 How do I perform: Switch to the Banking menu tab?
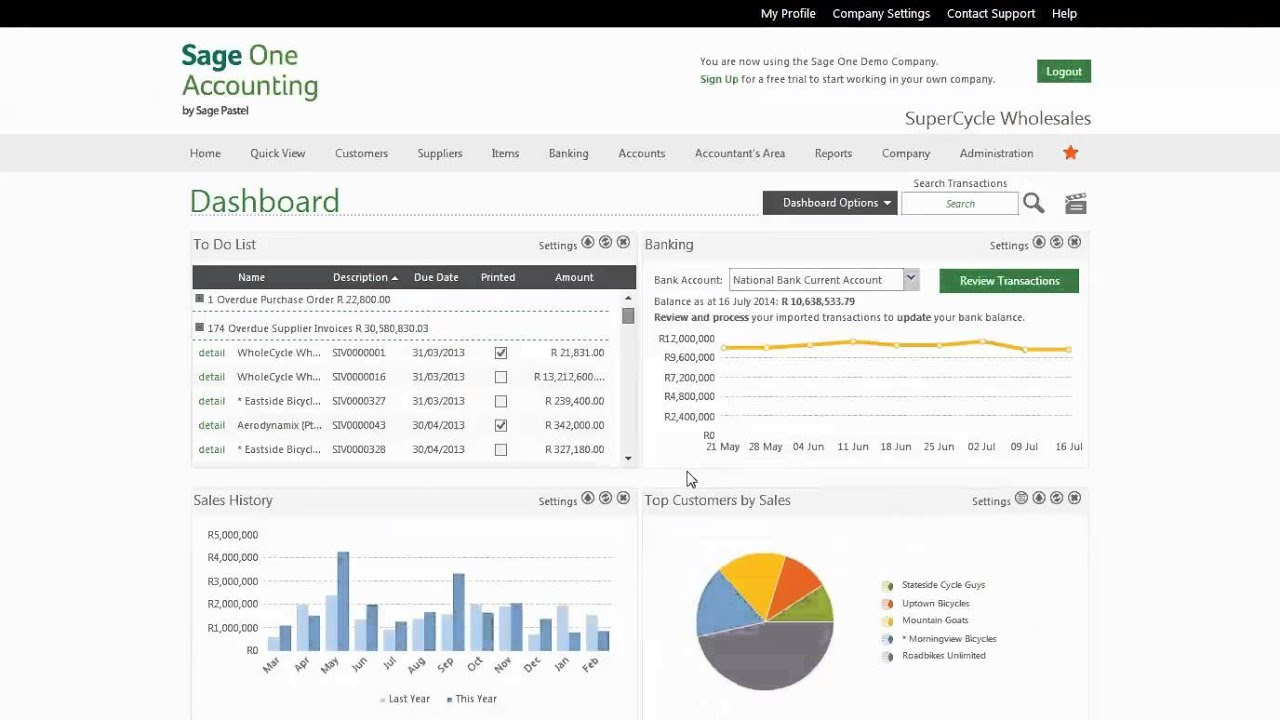pyautogui.click(x=568, y=153)
